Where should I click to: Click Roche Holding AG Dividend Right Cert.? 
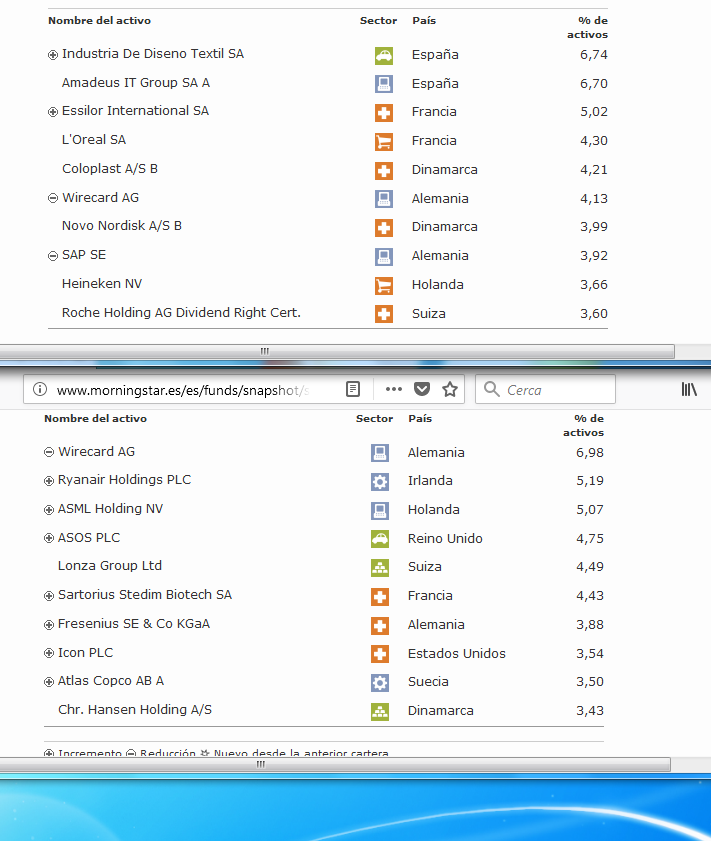[x=181, y=313]
